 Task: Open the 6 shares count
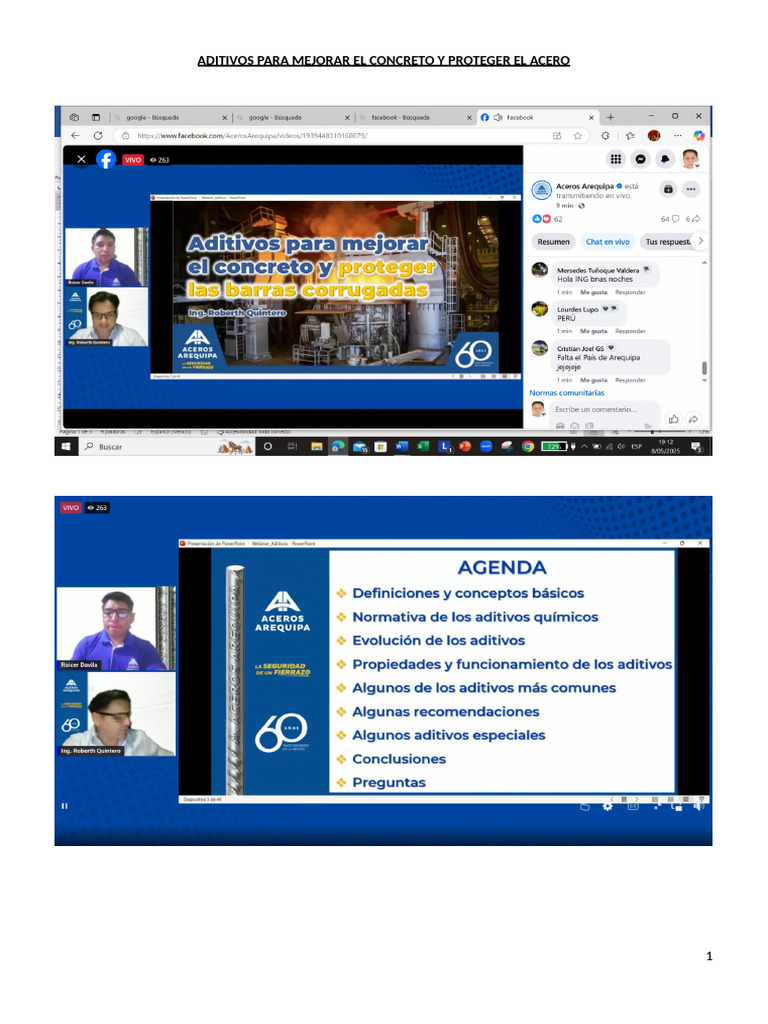pyautogui.click(x=692, y=219)
